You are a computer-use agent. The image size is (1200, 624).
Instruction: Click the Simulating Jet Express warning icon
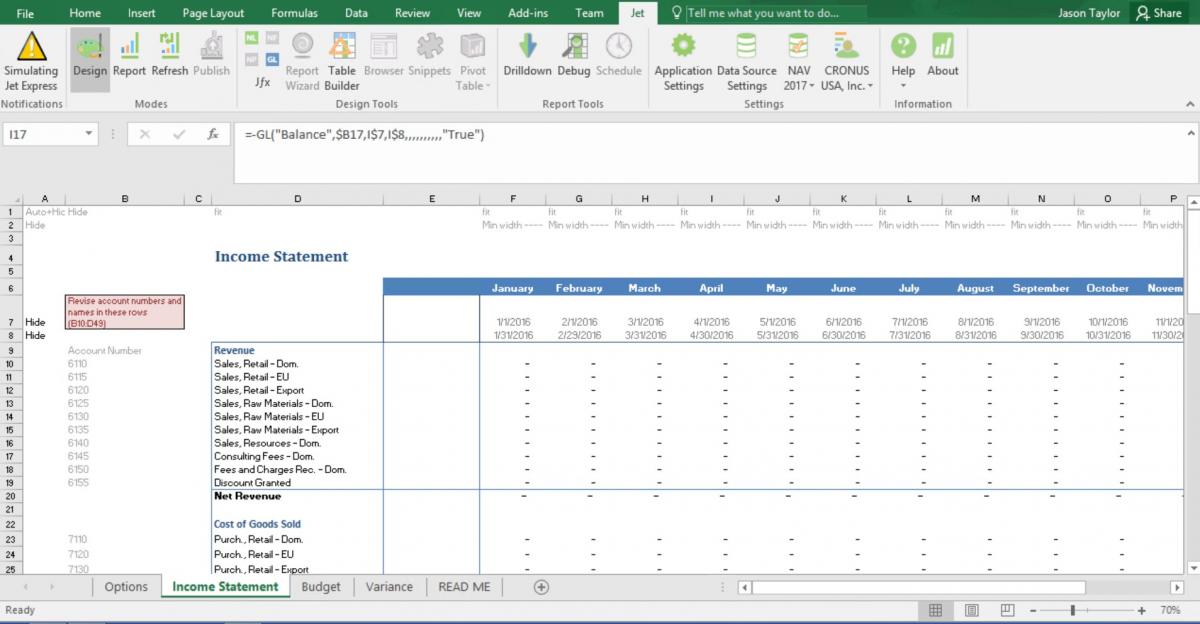tap(31, 47)
